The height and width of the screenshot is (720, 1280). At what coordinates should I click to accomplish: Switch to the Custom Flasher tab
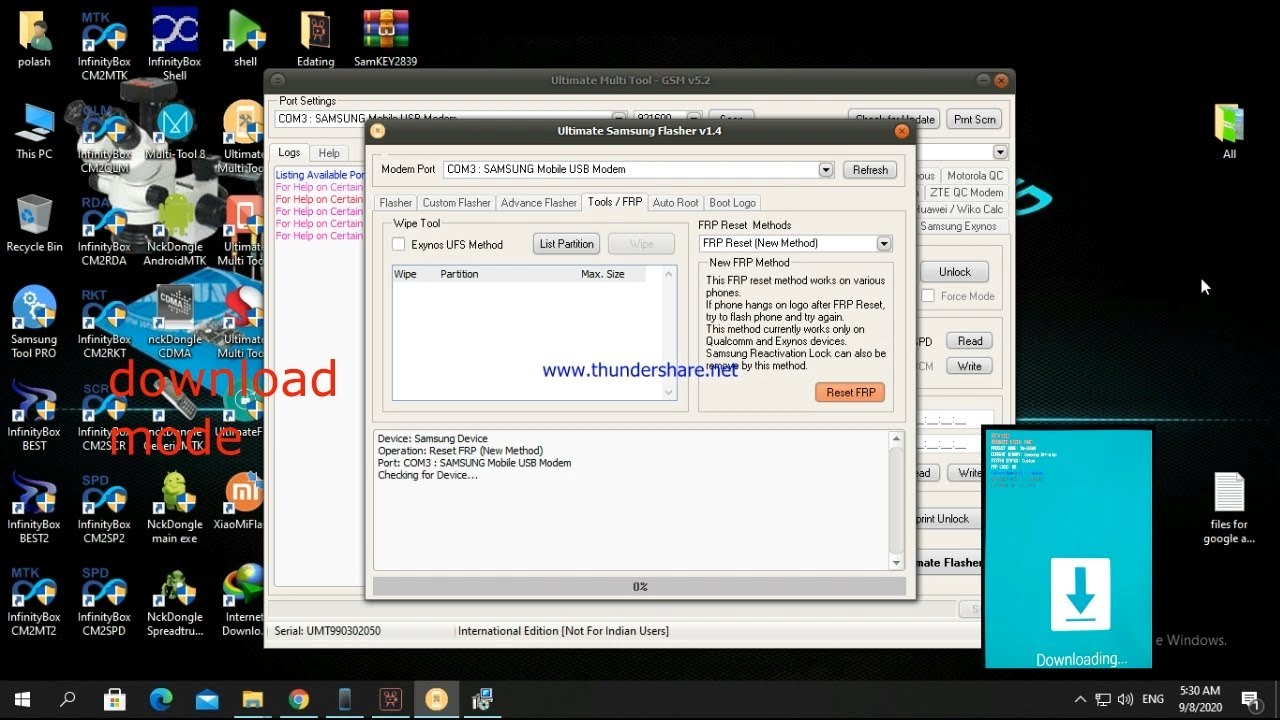(457, 203)
